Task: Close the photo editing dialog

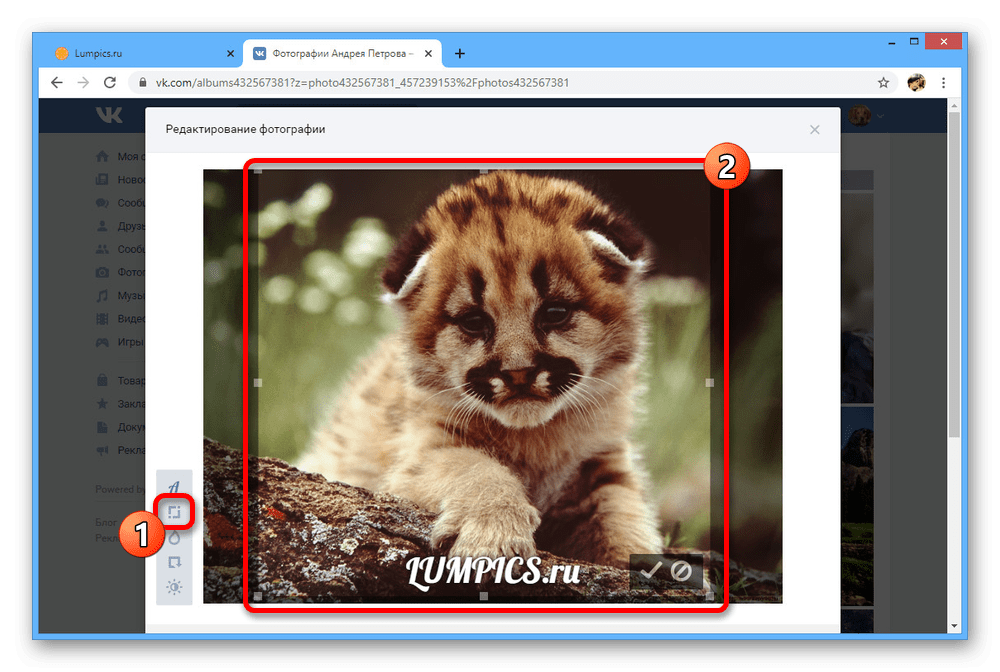Action: coord(814,129)
